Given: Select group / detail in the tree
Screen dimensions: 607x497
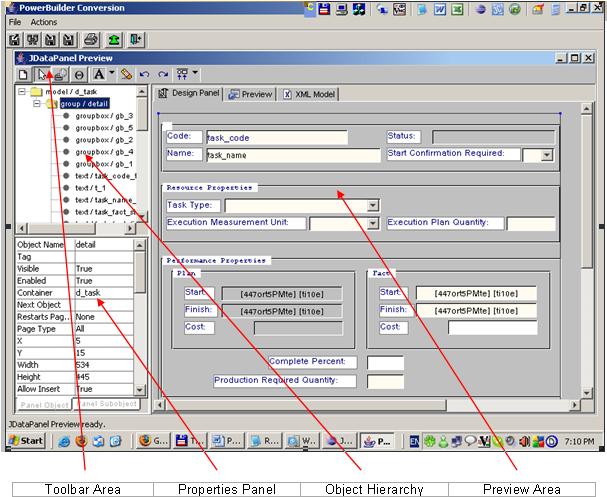Looking at the screenshot, I should (x=84, y=104).
